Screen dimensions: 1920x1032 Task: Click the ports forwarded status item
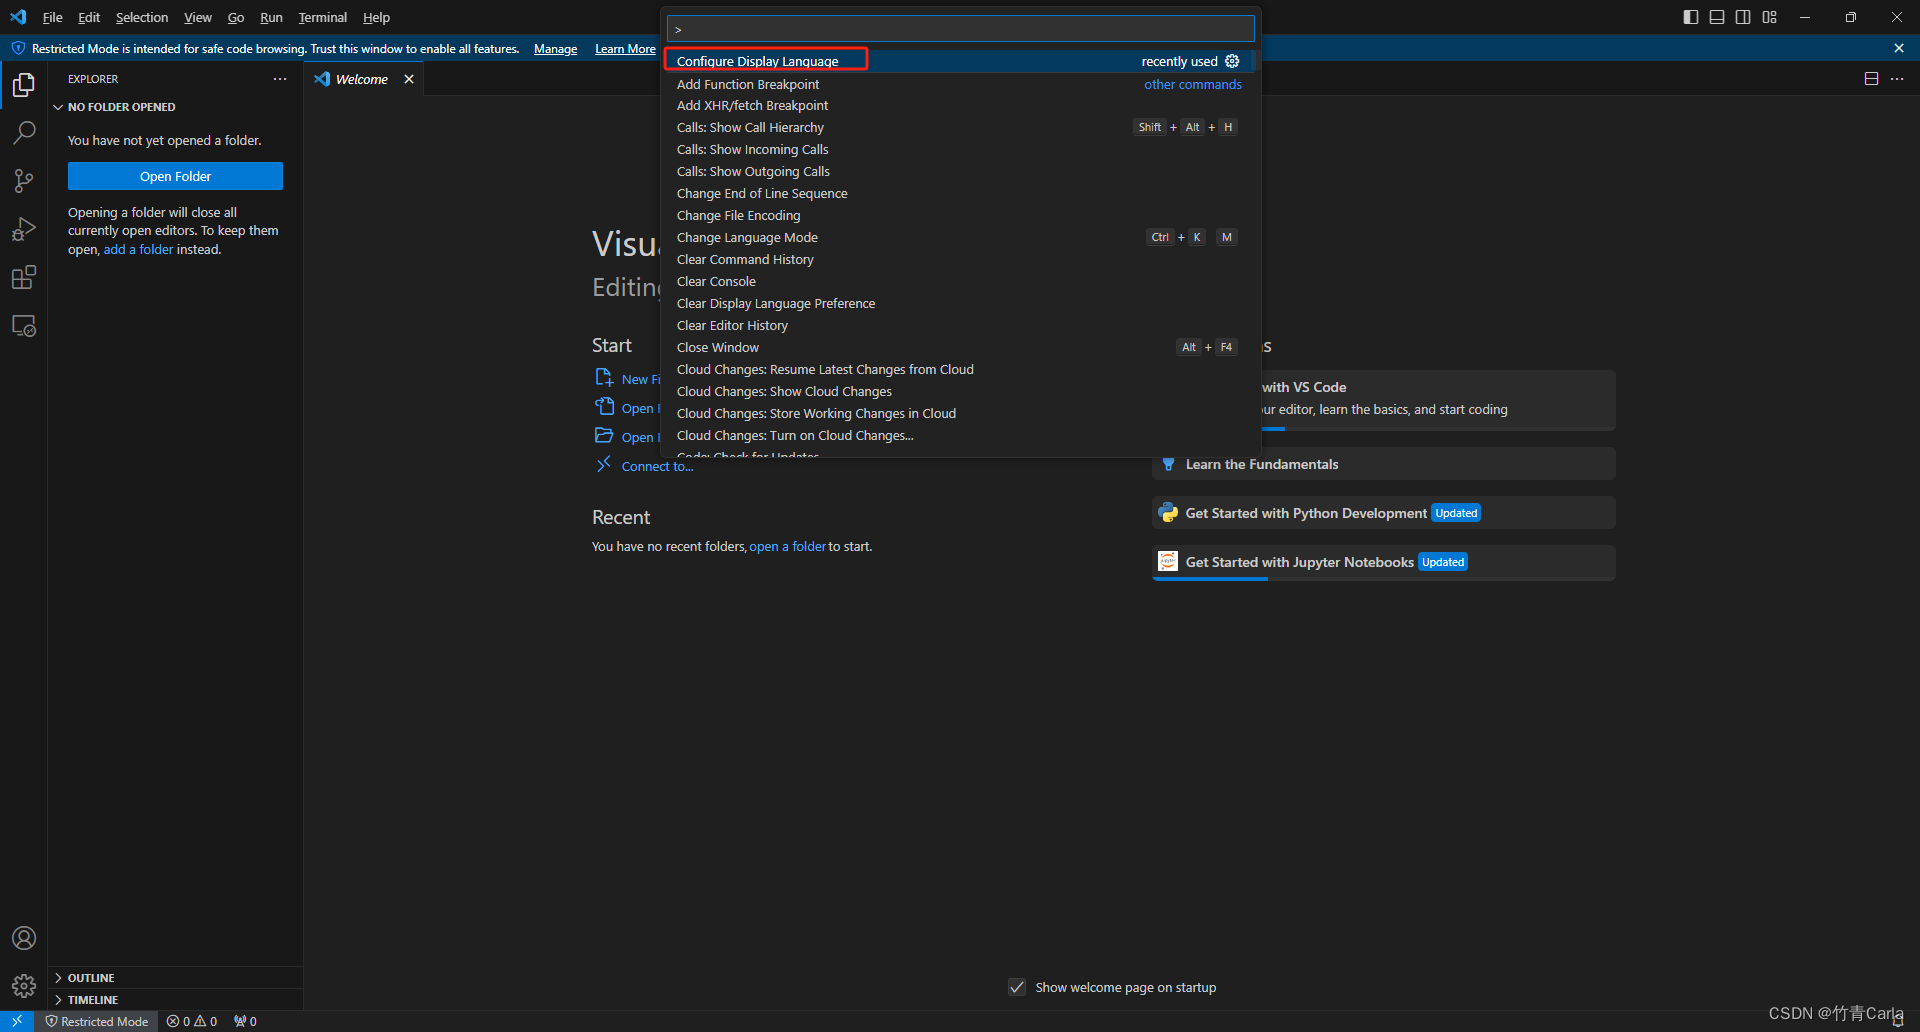(x=245, y=1021)
